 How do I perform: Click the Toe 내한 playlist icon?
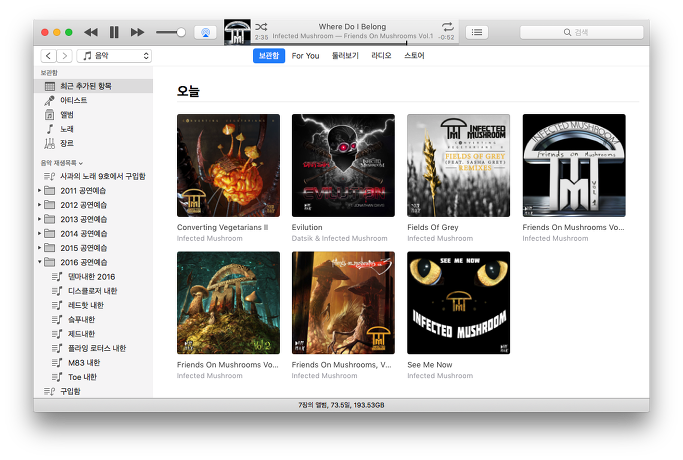click(57, 377)
